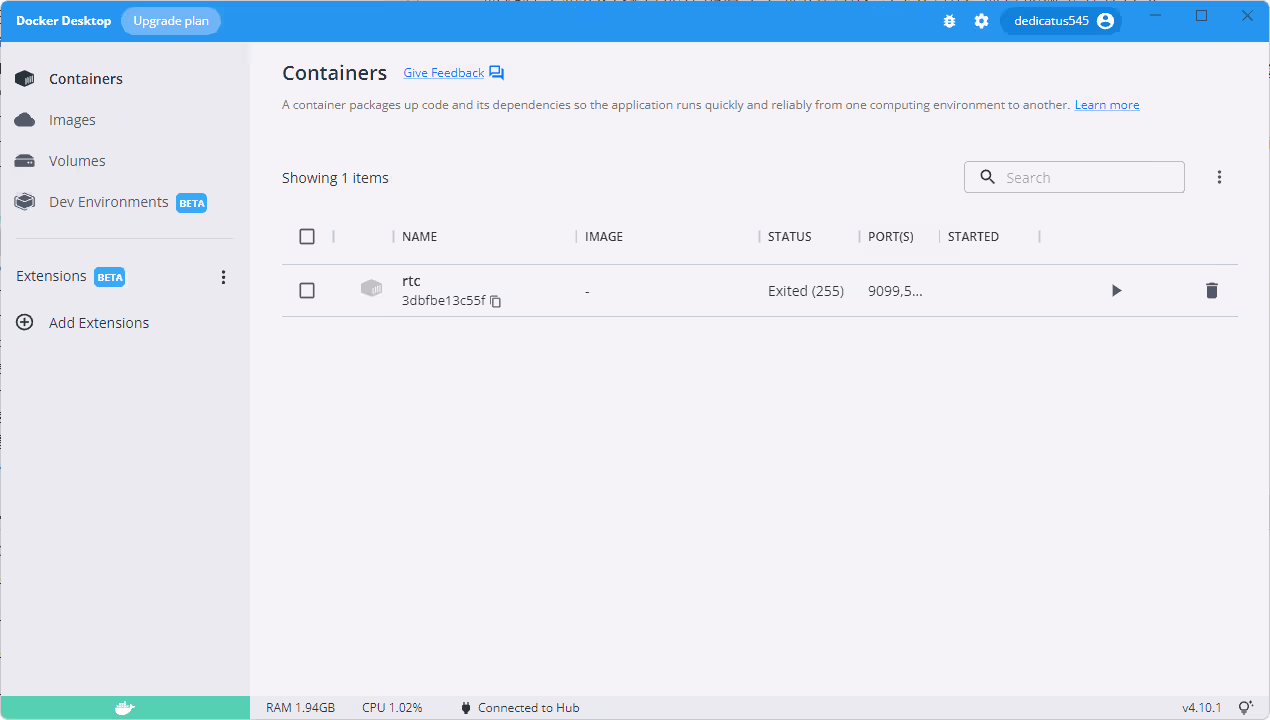Maximize the Docker Desktop window
Image resolution: width=1270 pixels, height=720 pixels.
click(1202, 16)
